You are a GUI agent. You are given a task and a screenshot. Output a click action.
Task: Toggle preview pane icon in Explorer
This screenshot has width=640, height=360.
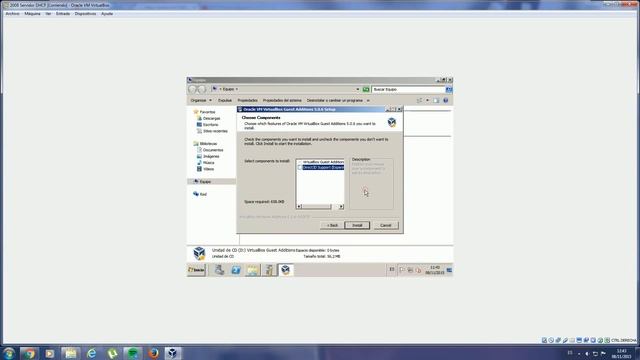[436, 100]
